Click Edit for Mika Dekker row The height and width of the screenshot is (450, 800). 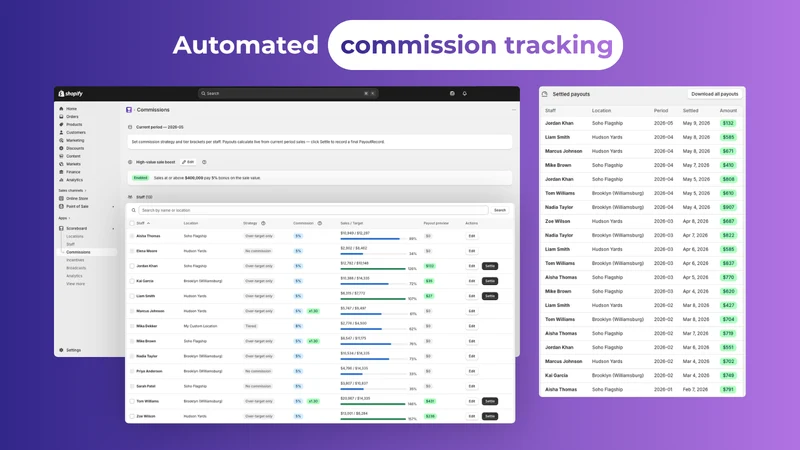(x=472, y=326)
